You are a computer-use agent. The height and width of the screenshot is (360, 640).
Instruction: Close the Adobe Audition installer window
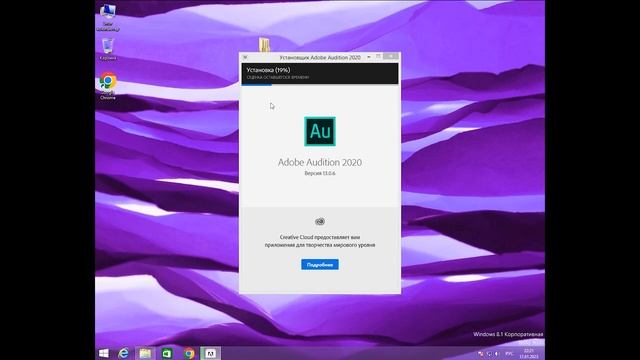(391, 56)
